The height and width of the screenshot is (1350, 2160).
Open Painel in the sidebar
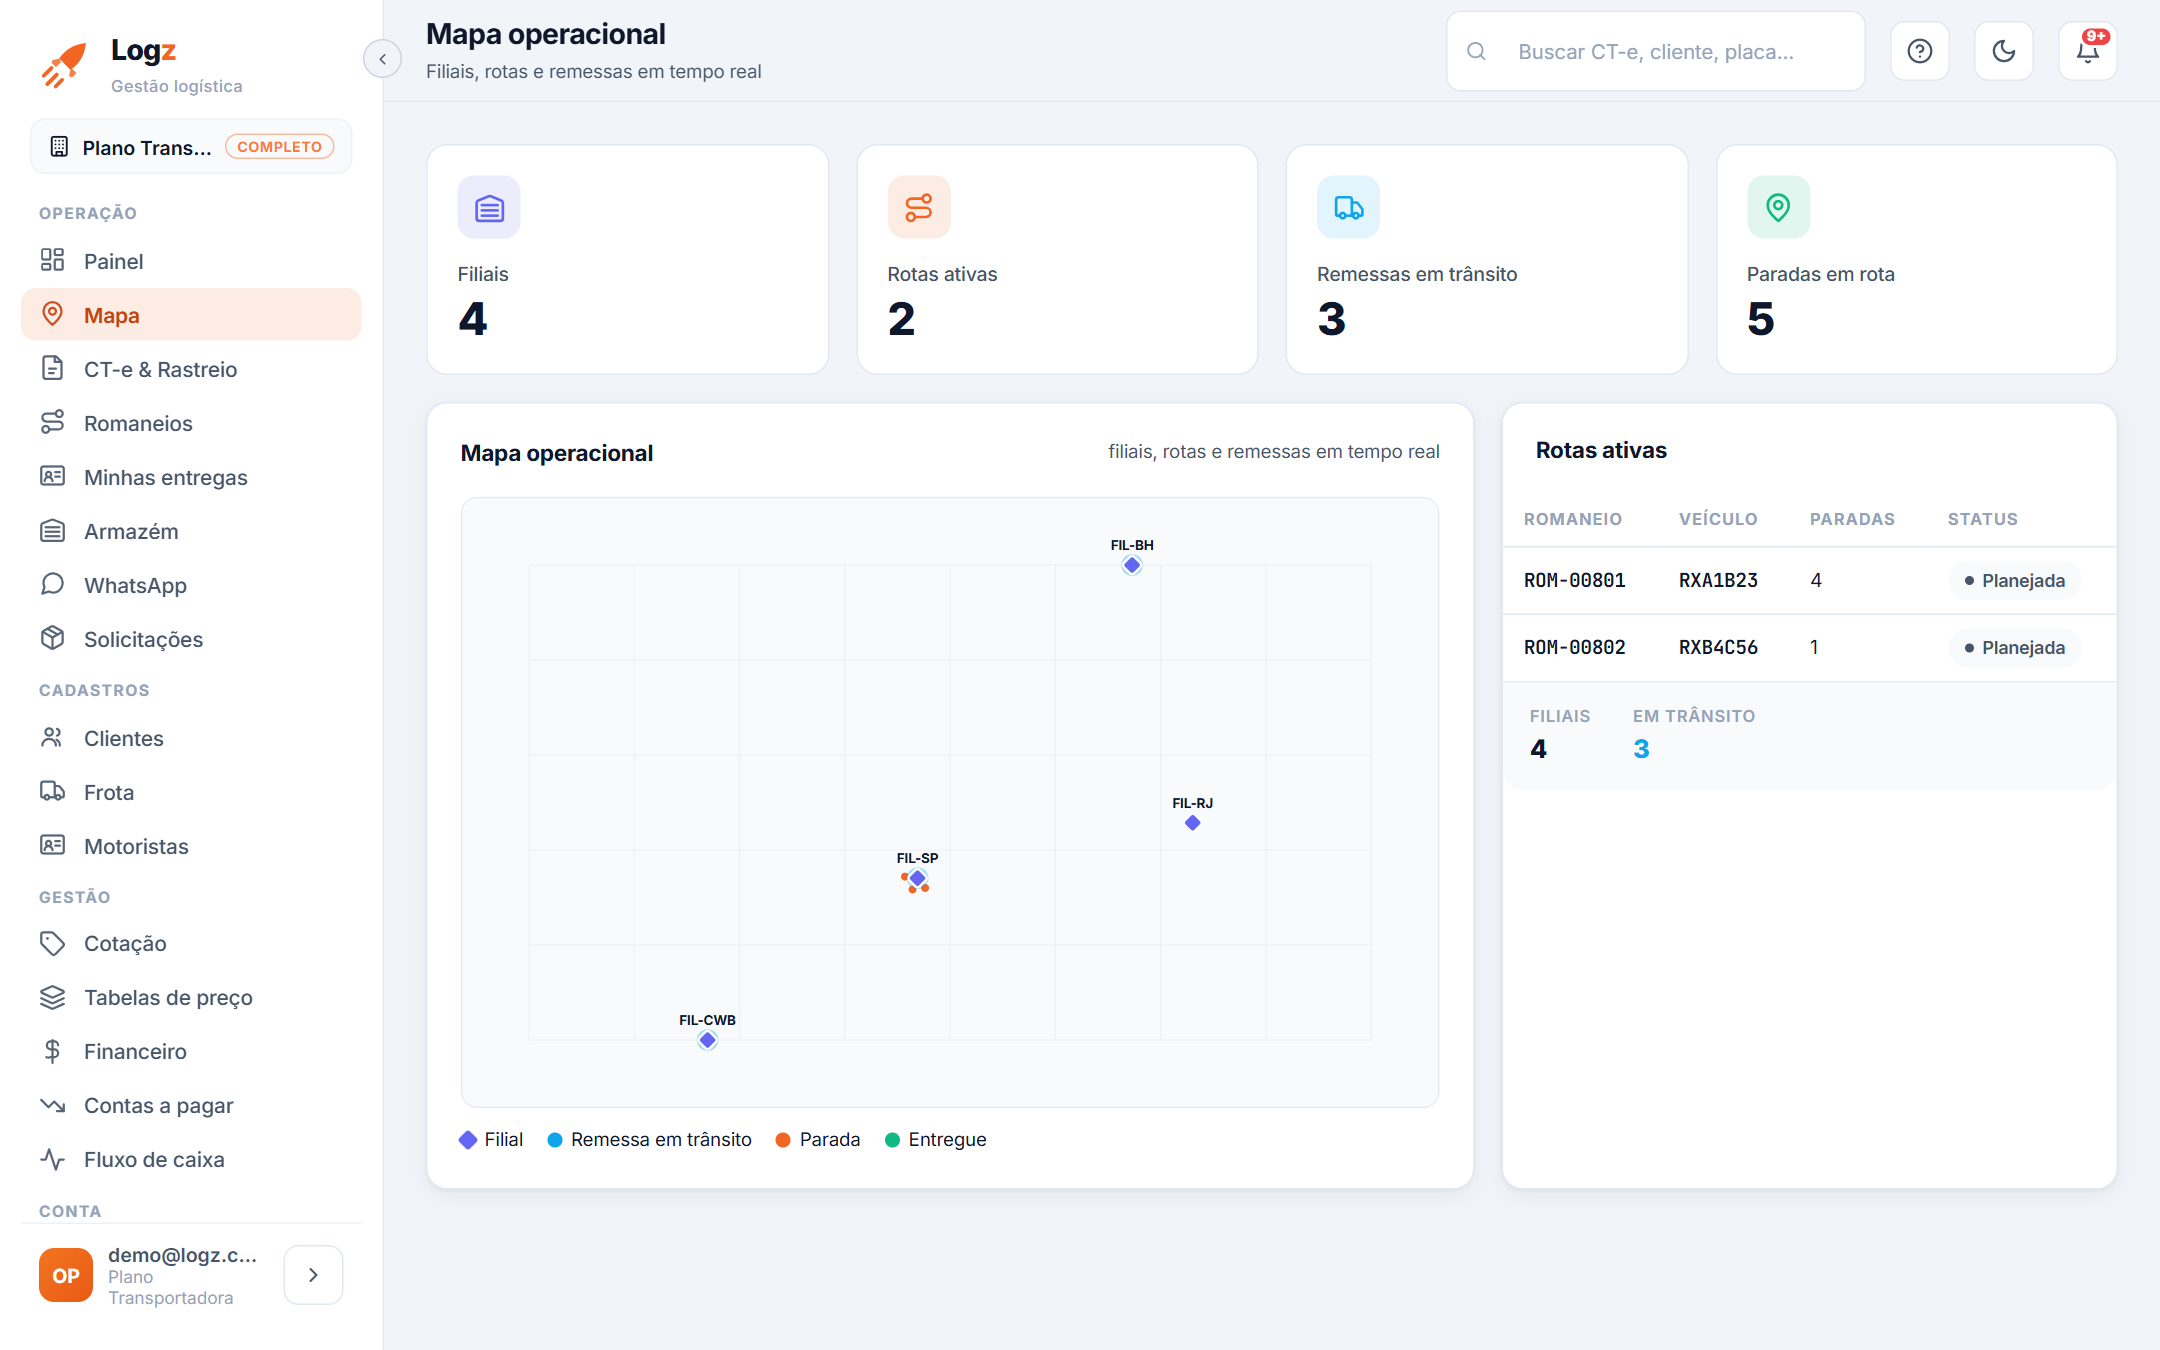point(191,261)
